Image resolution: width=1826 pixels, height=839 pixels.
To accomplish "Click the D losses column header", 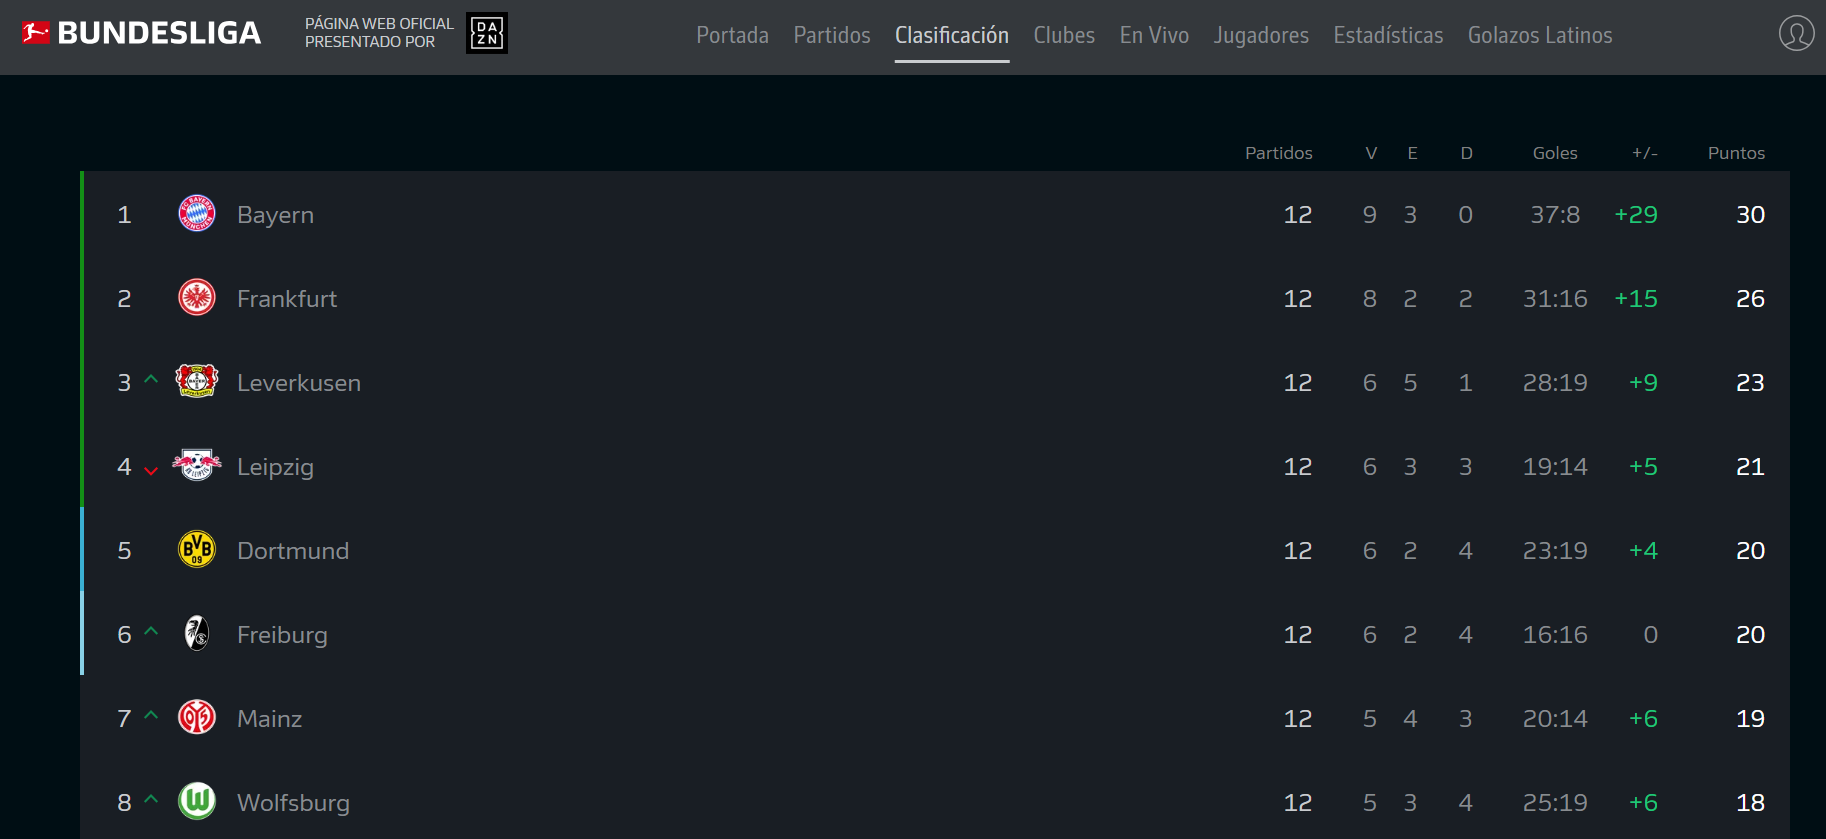I will 1466,153.
